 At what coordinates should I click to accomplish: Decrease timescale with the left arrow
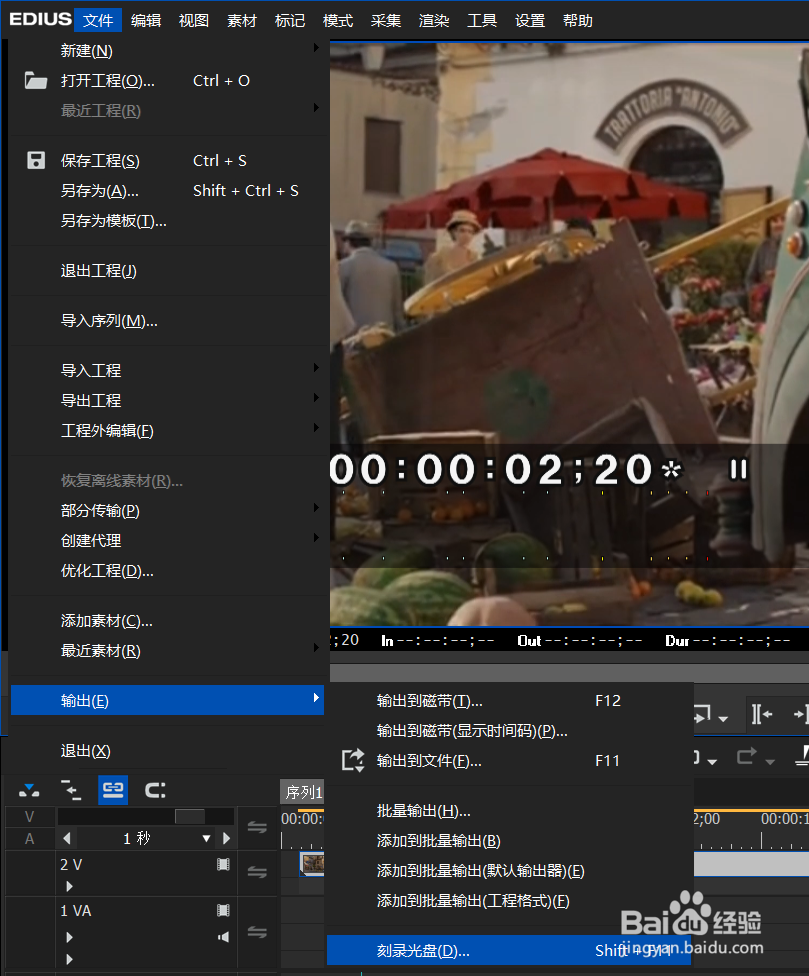(x=67, y=838)
